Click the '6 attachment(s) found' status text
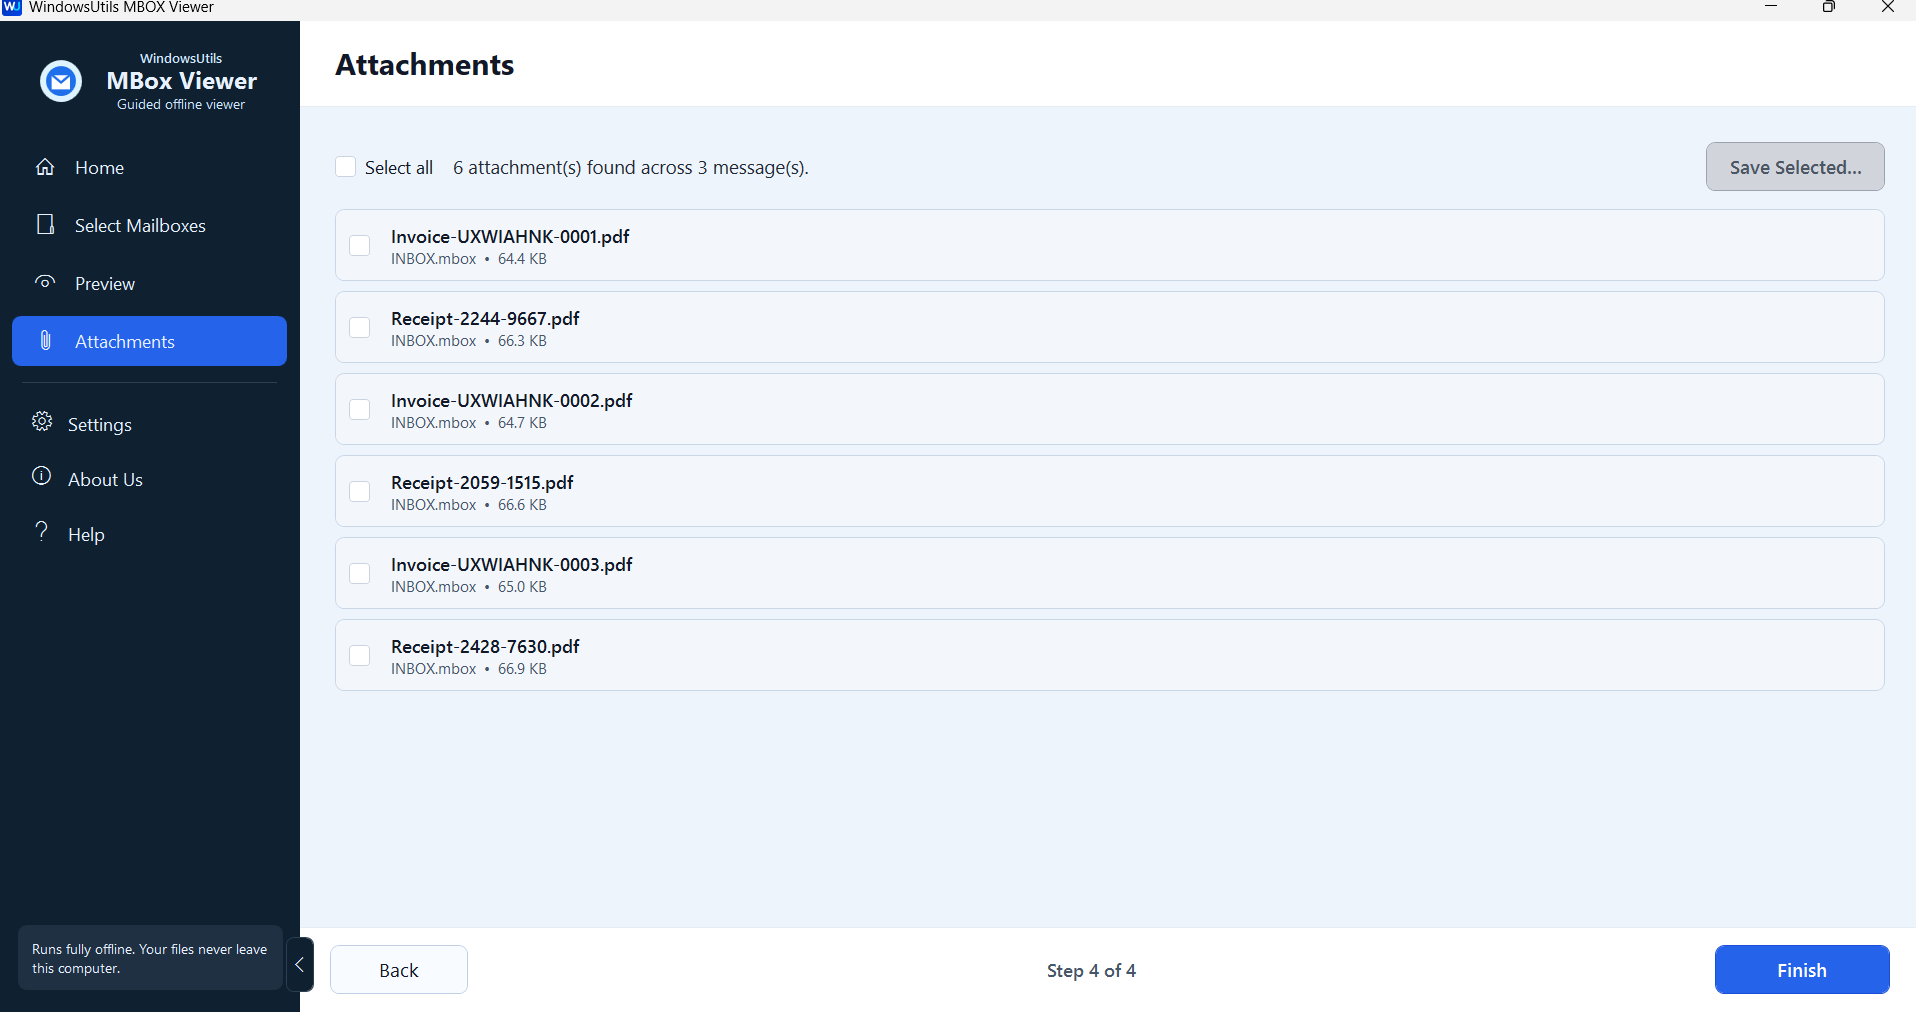The width and height of the screenshot is (1916, 1012). tap(631, 168)
